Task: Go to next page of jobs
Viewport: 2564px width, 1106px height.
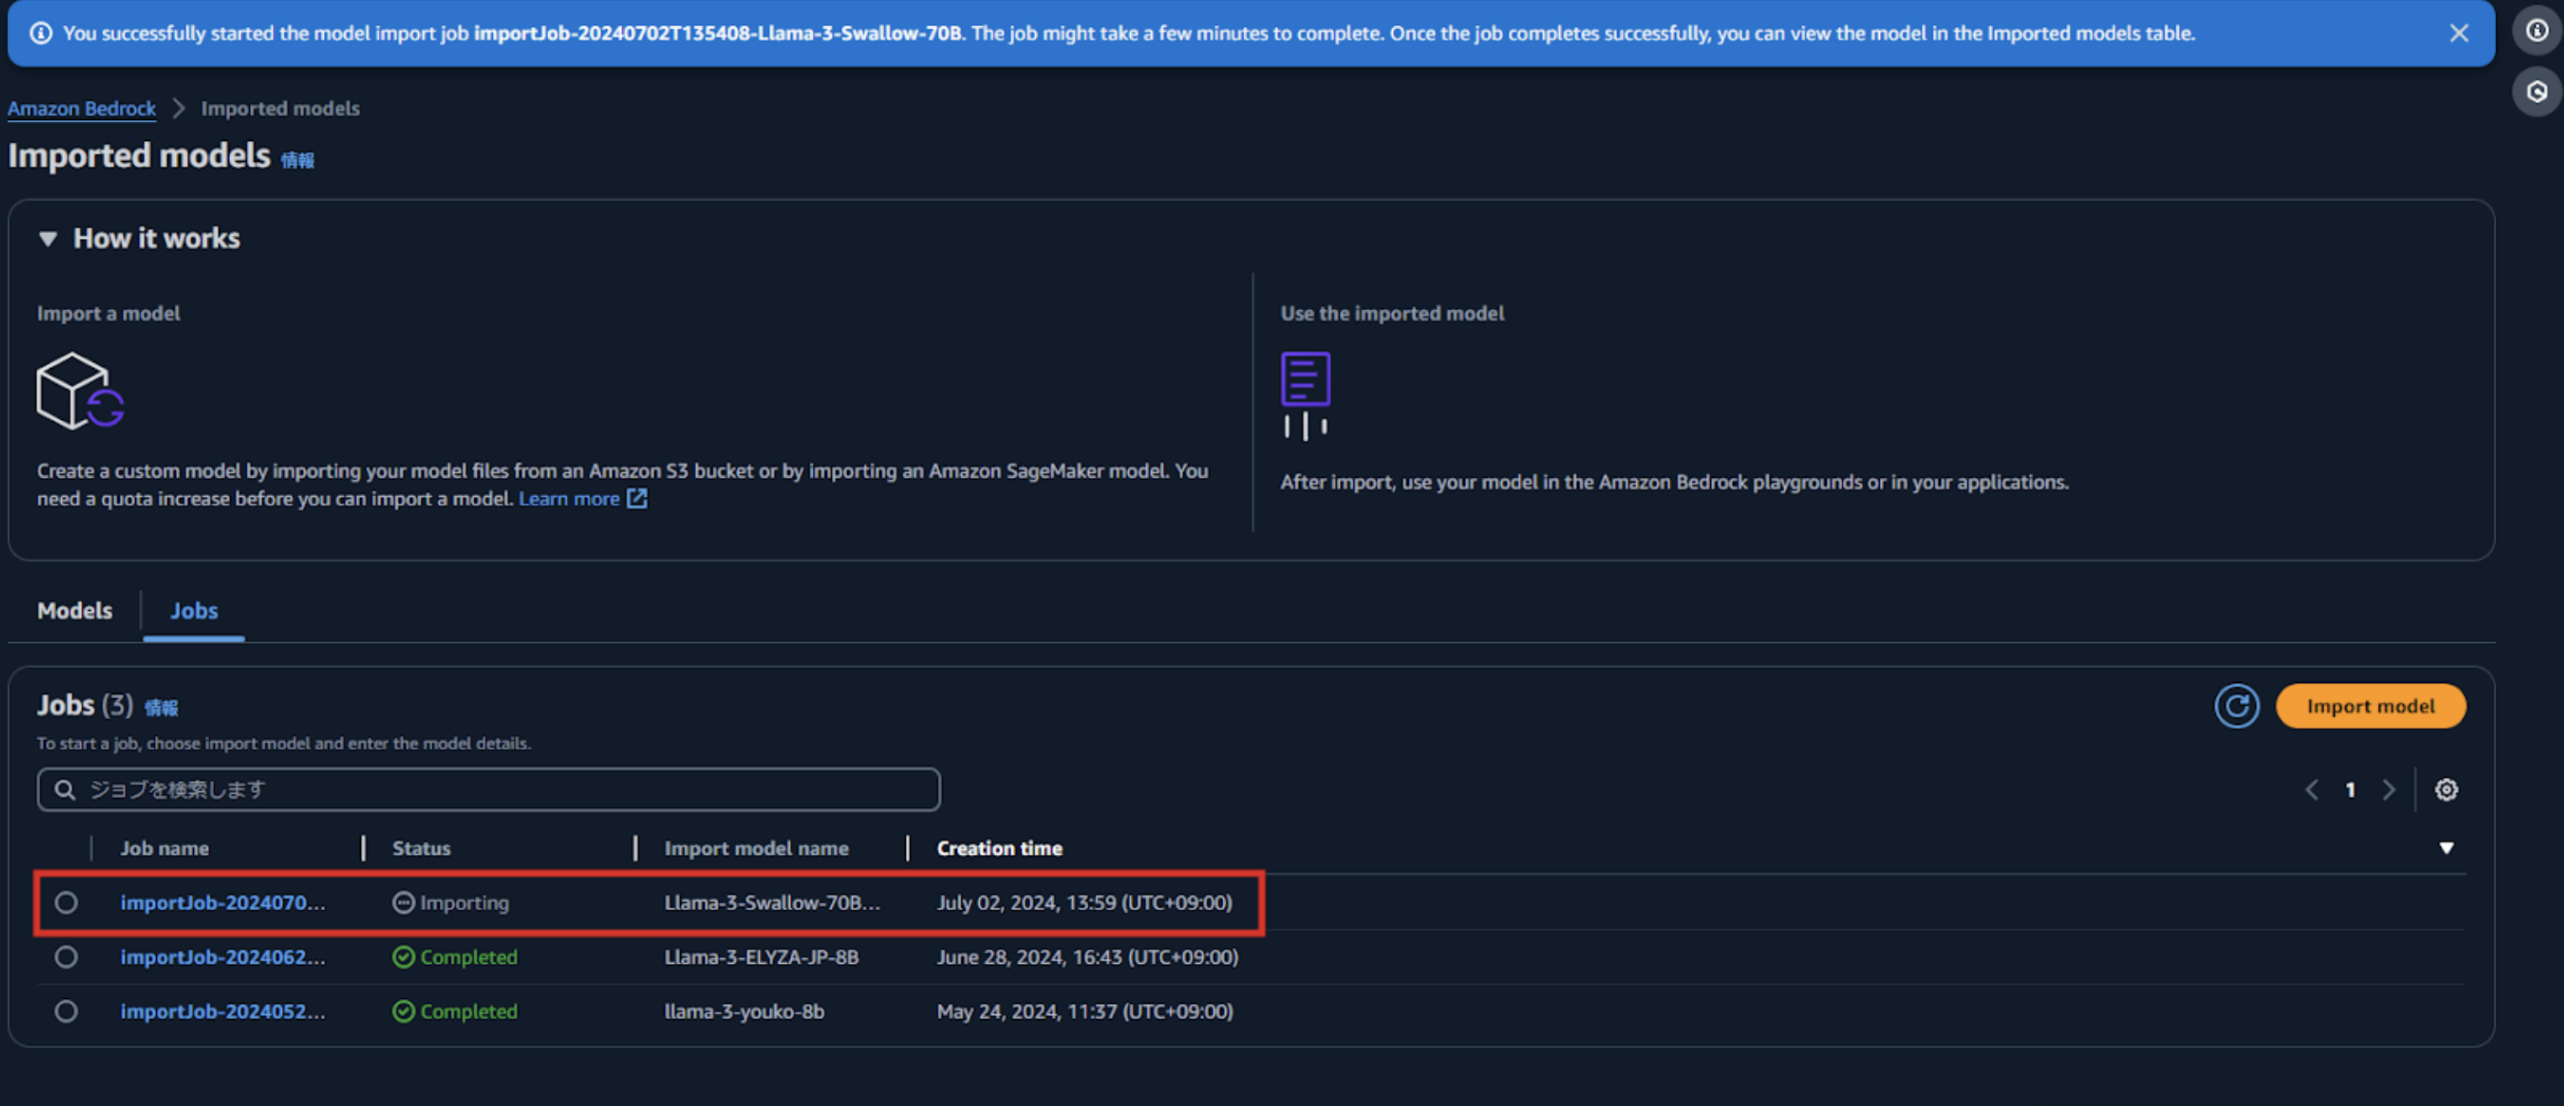Action: (2389, 790)
